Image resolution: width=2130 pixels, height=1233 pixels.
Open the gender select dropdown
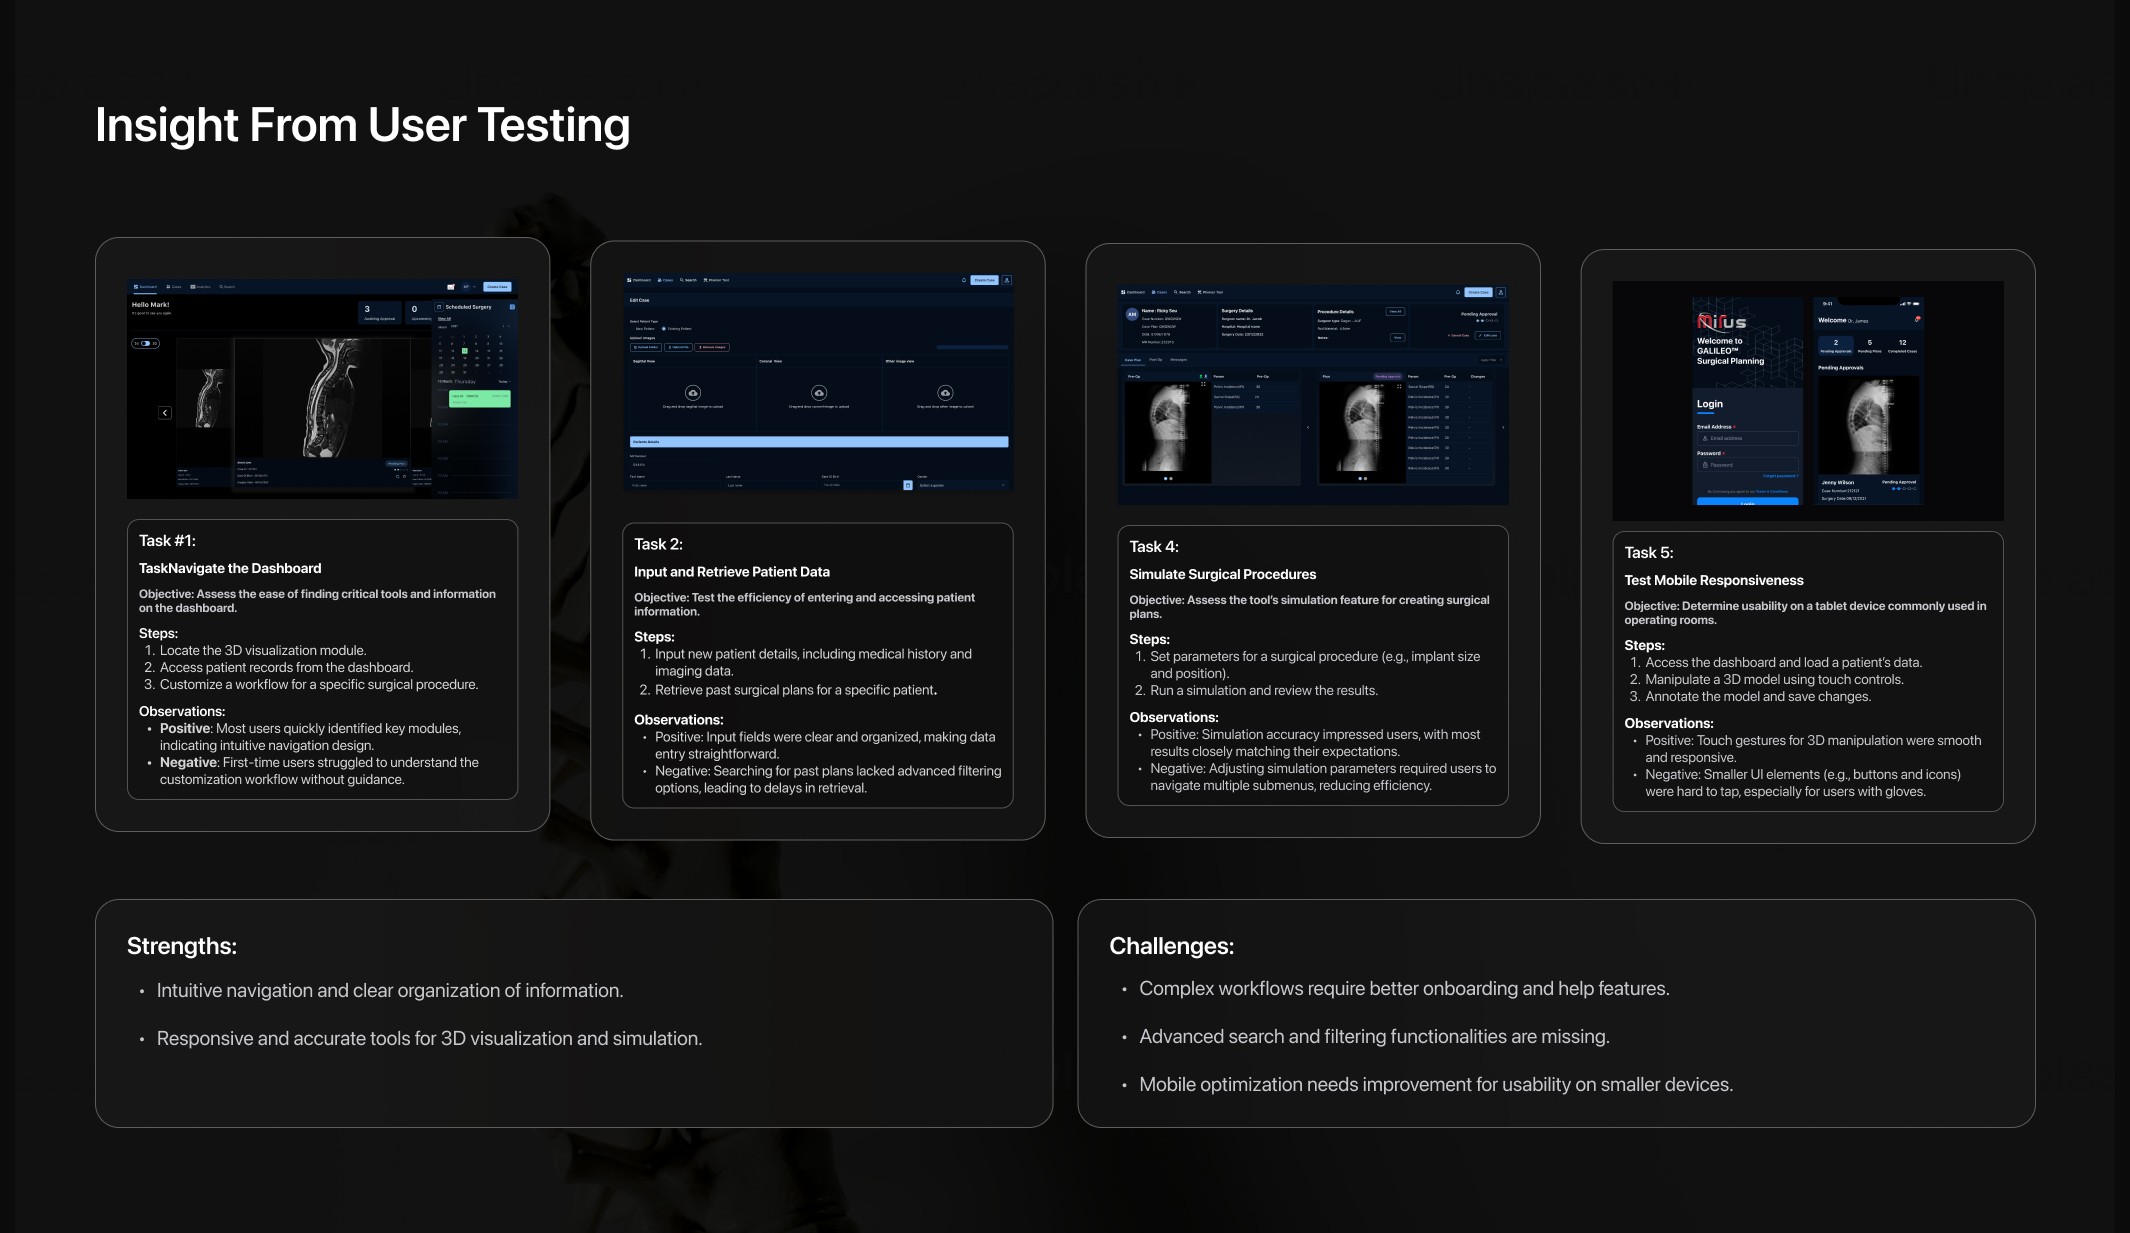[x=960, y=485]
